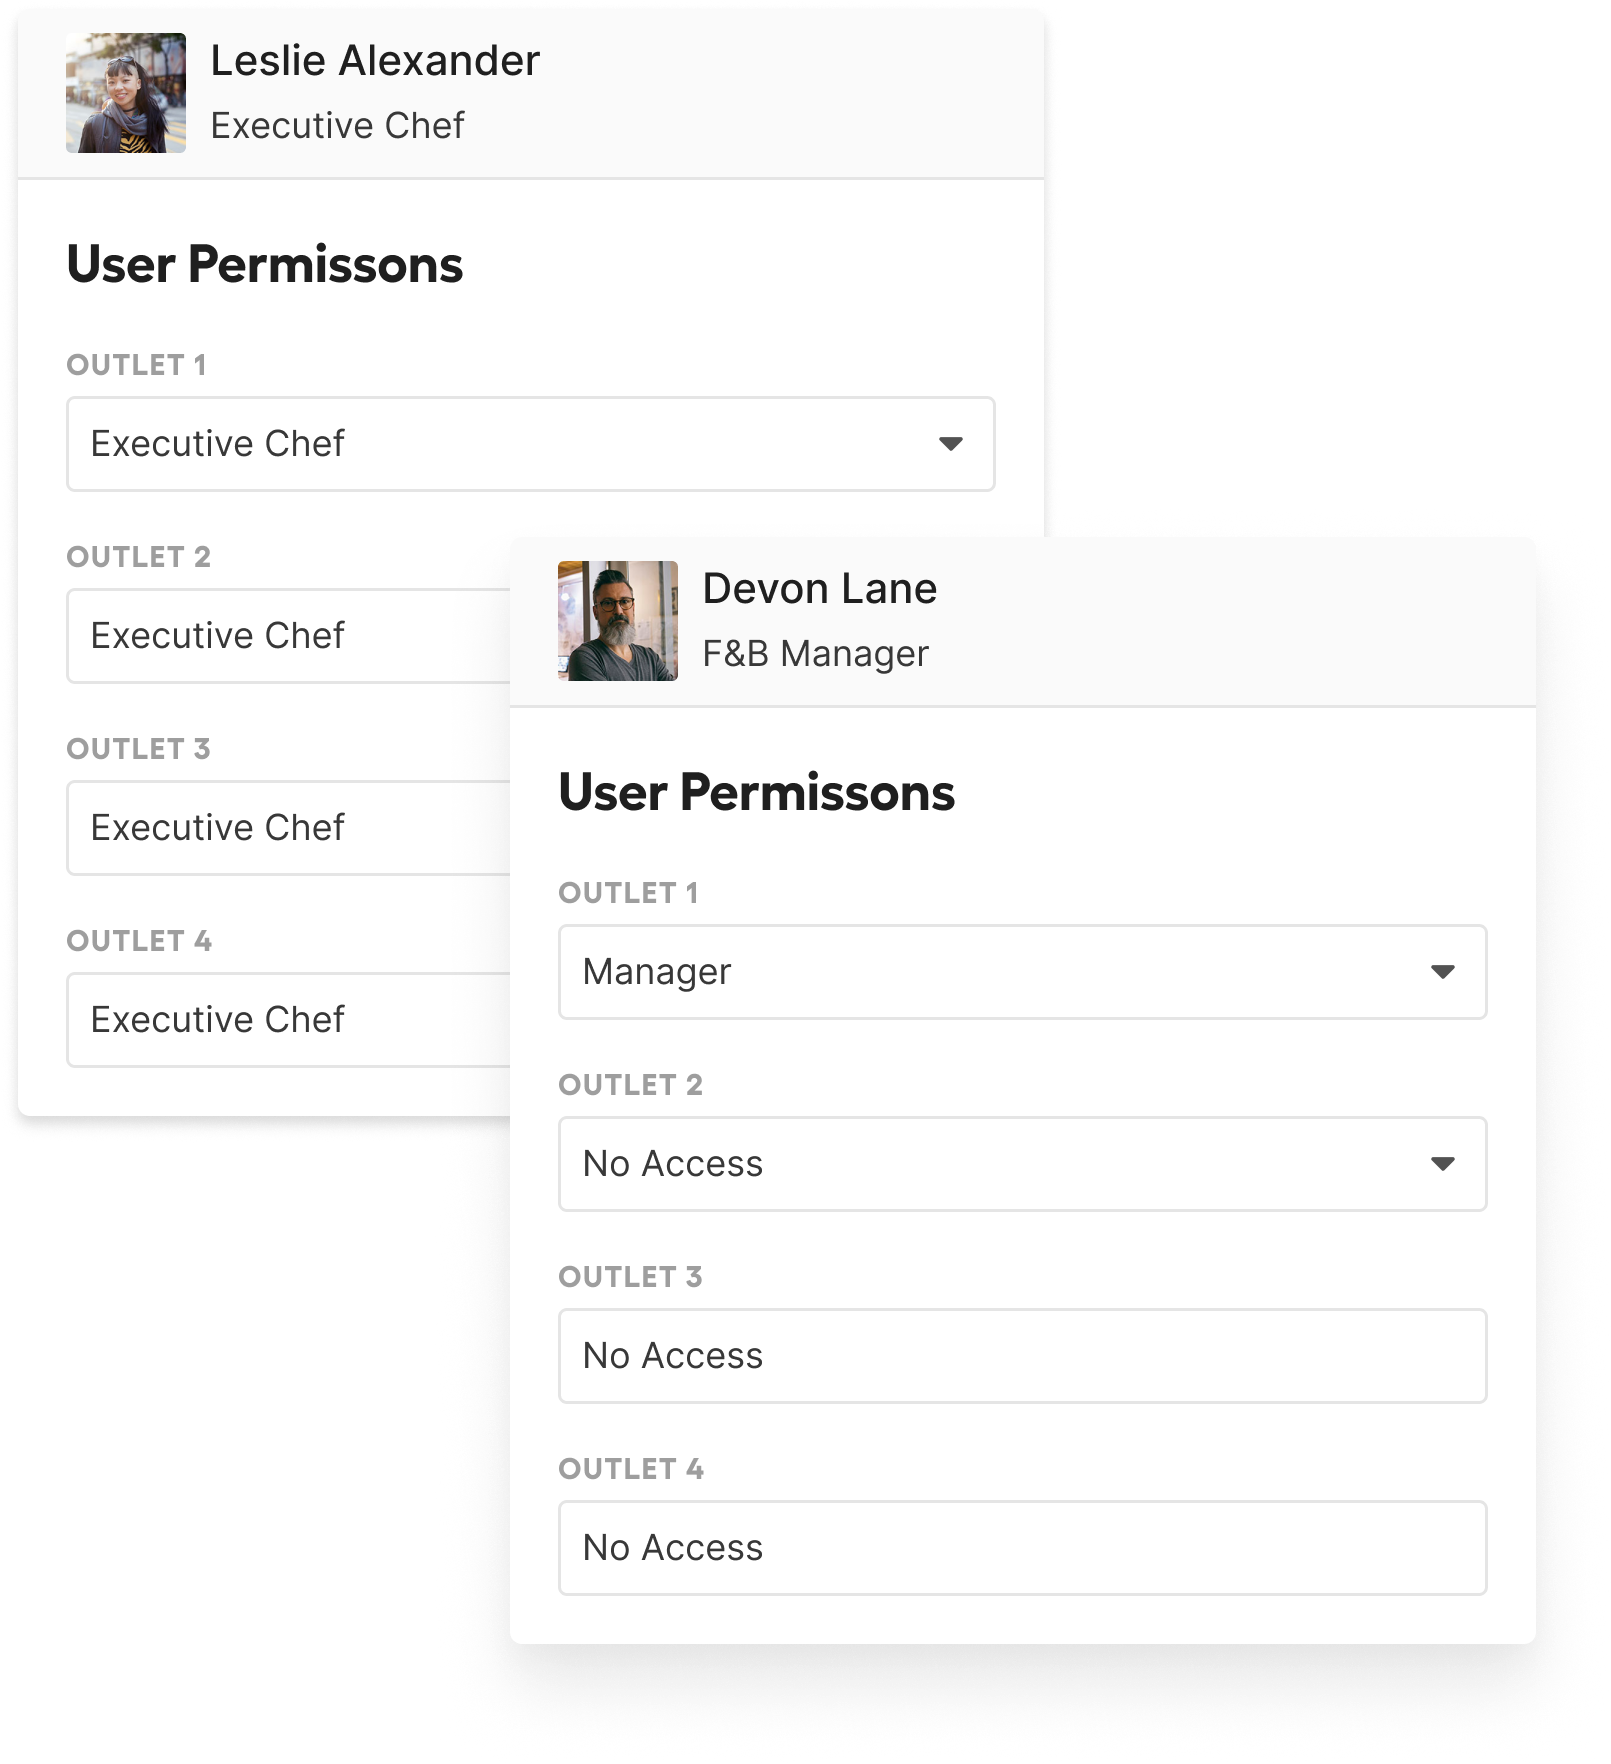
Task: Click User Permissons heading in Leslie's card
Action: pyautogui.click(x=265, y=265)
